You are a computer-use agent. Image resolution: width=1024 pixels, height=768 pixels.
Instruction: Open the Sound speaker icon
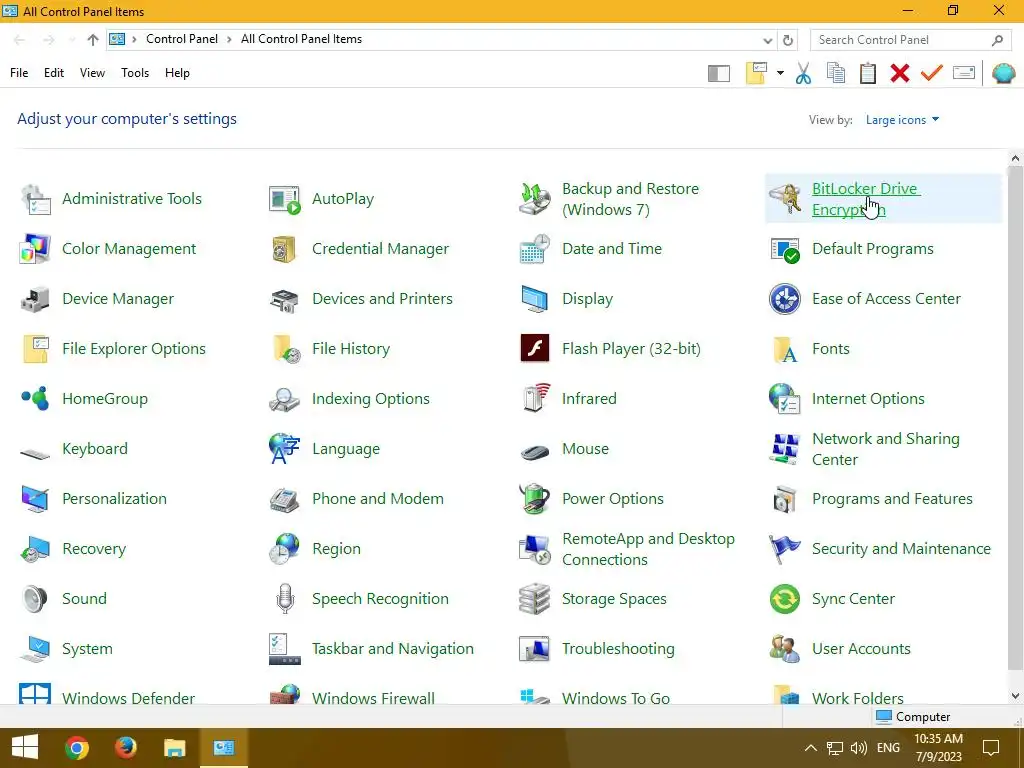[x=35, y=599]
